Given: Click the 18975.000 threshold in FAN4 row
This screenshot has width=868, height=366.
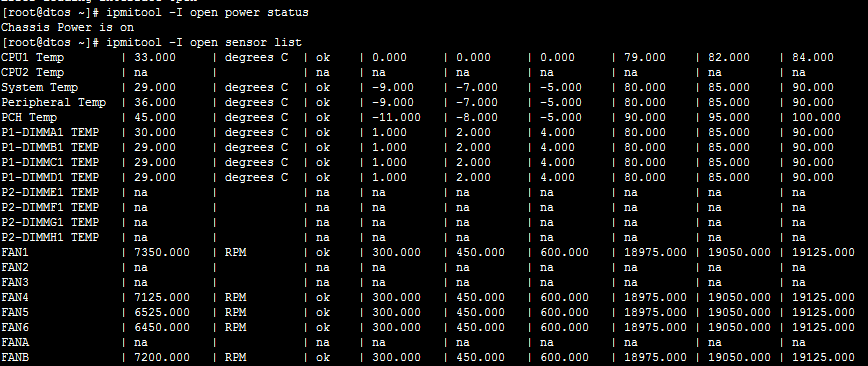Looking at the screenshot, I should pyautogui.click(x=655, y=297).
